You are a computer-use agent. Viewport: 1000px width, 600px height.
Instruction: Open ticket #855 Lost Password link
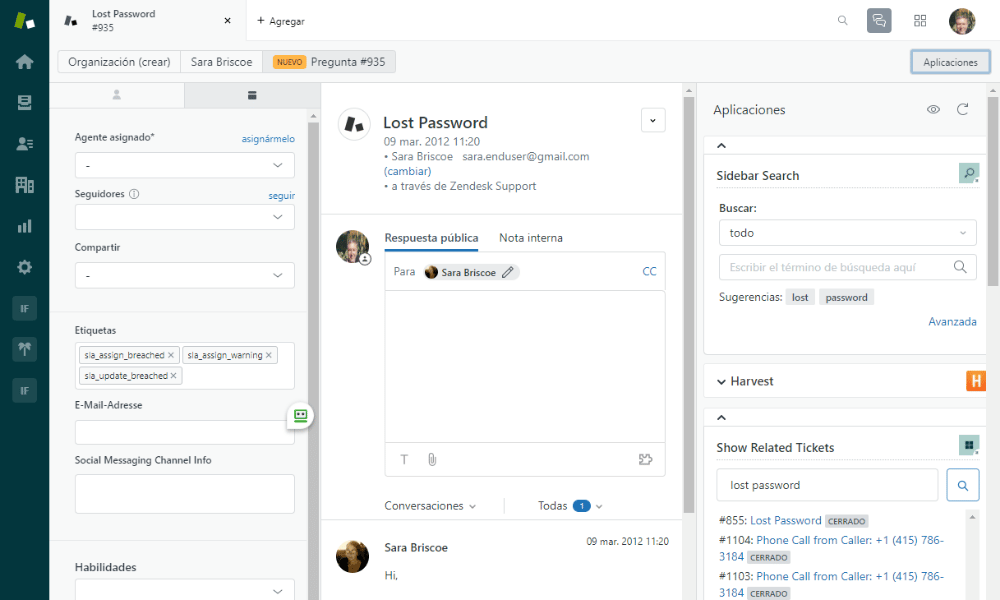click(786, 520)
